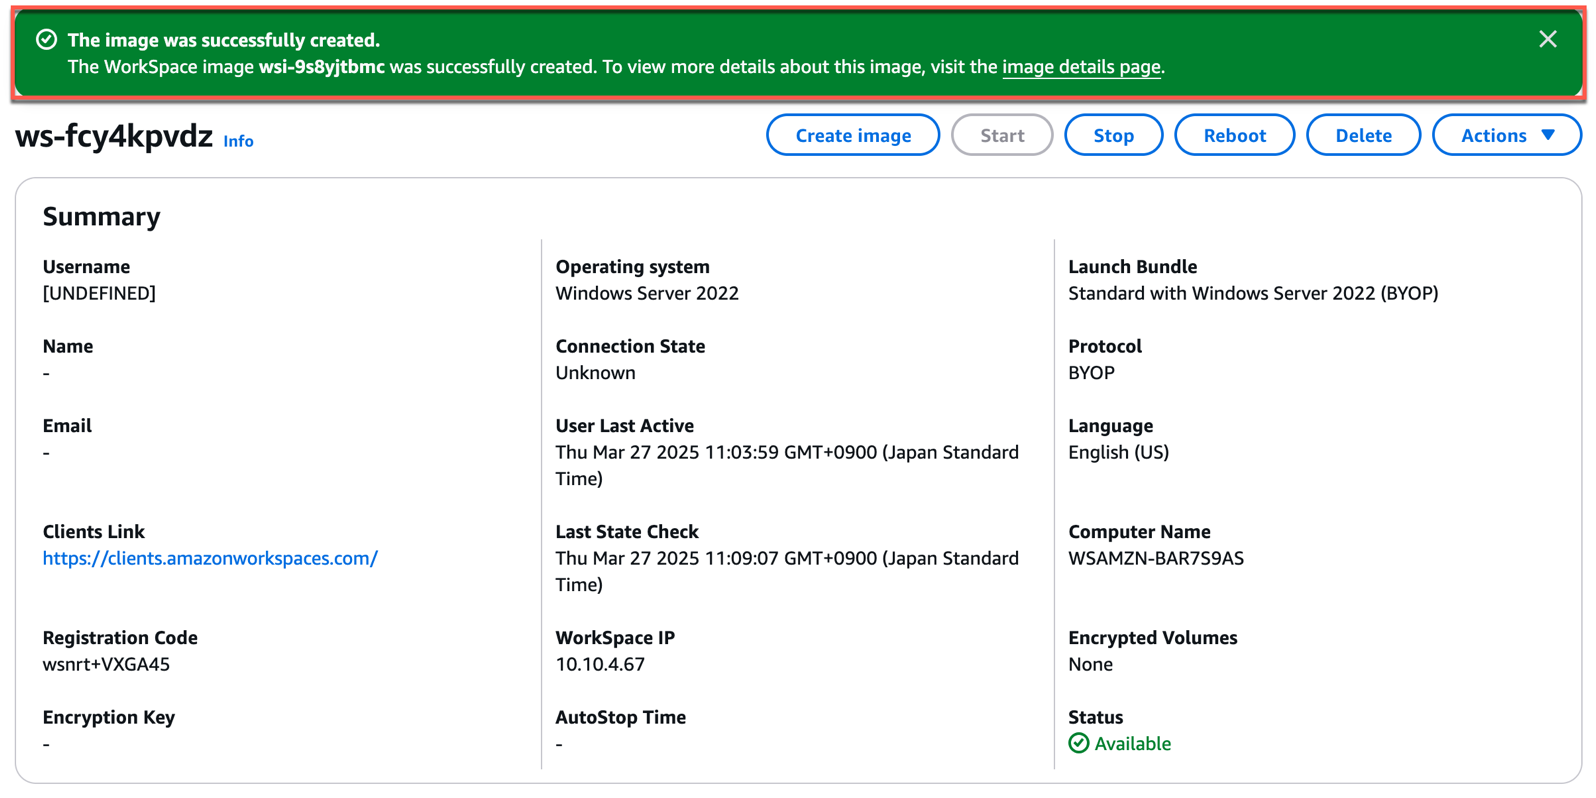Select the Windows Server 2022 operating system value
The image size is (1596, 798).
647,293
